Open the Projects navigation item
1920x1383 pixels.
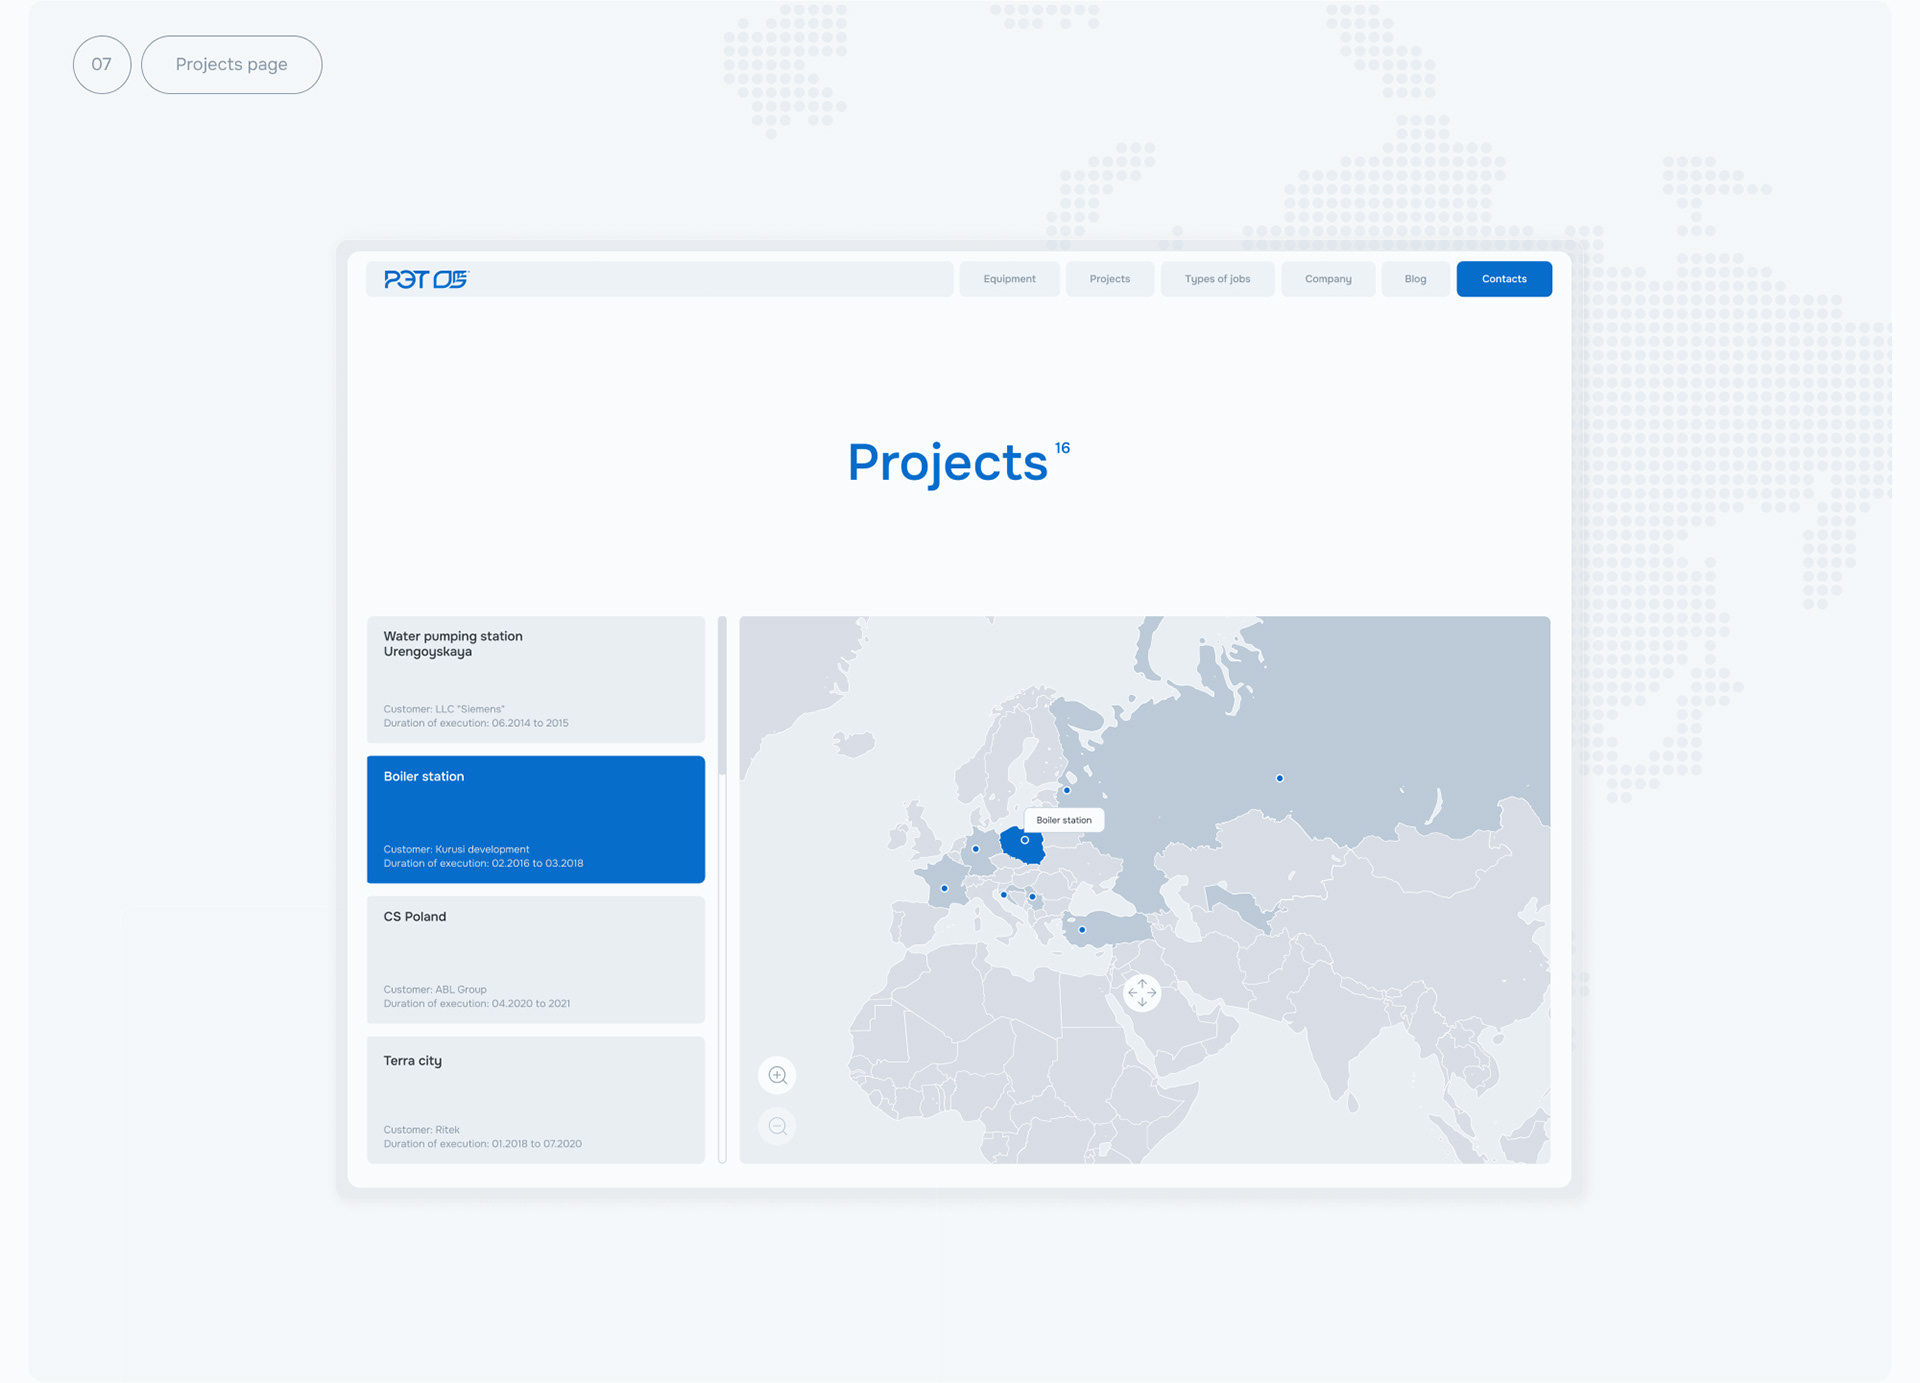pos(1109,279)
